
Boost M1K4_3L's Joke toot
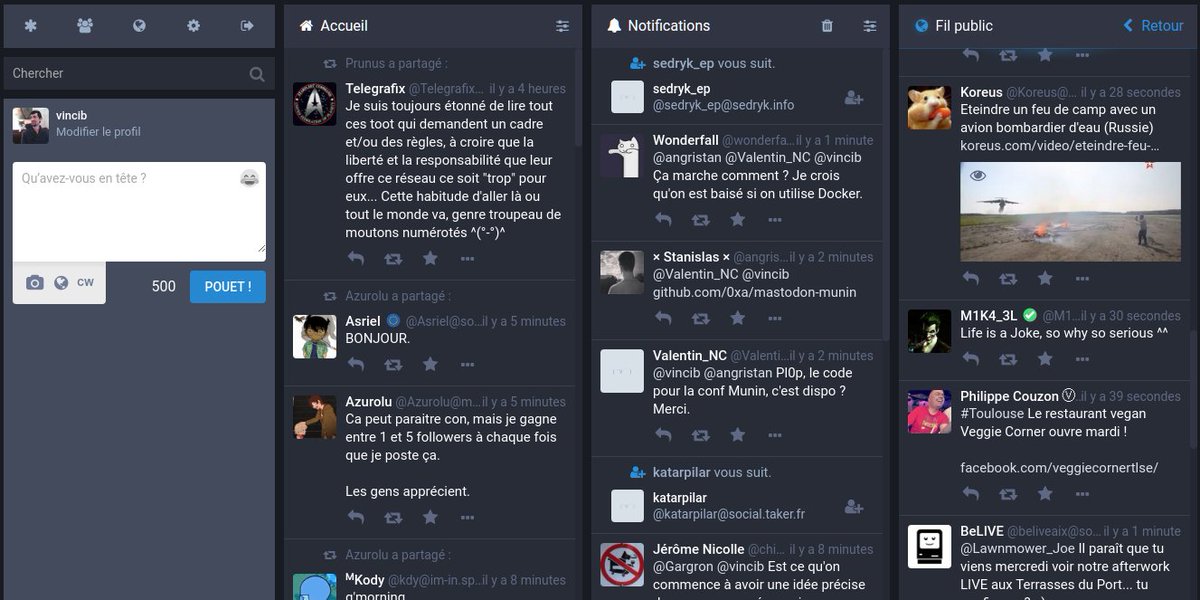pos(1008,359)
